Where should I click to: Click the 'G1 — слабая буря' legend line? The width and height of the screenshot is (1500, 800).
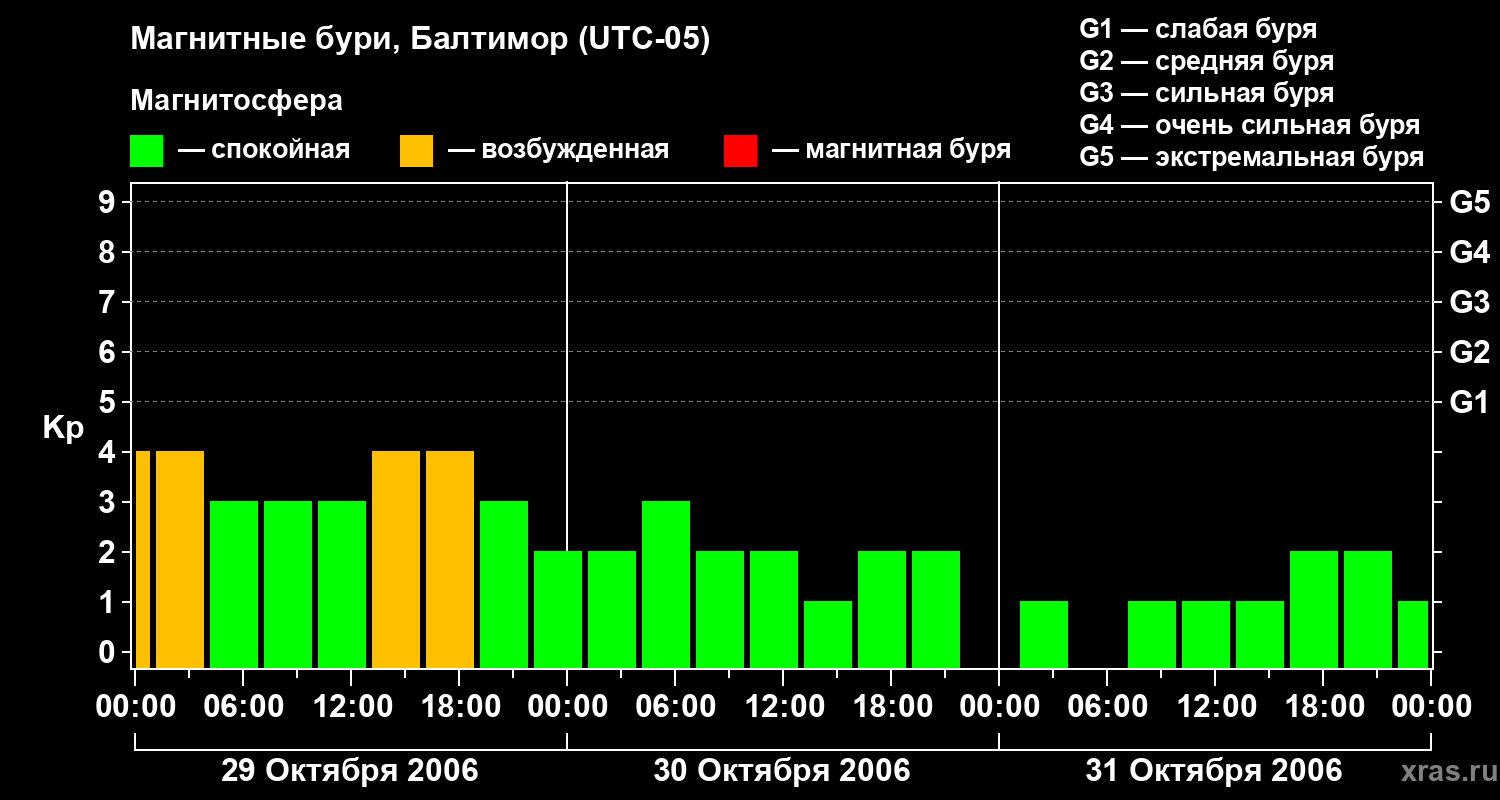1198,29
